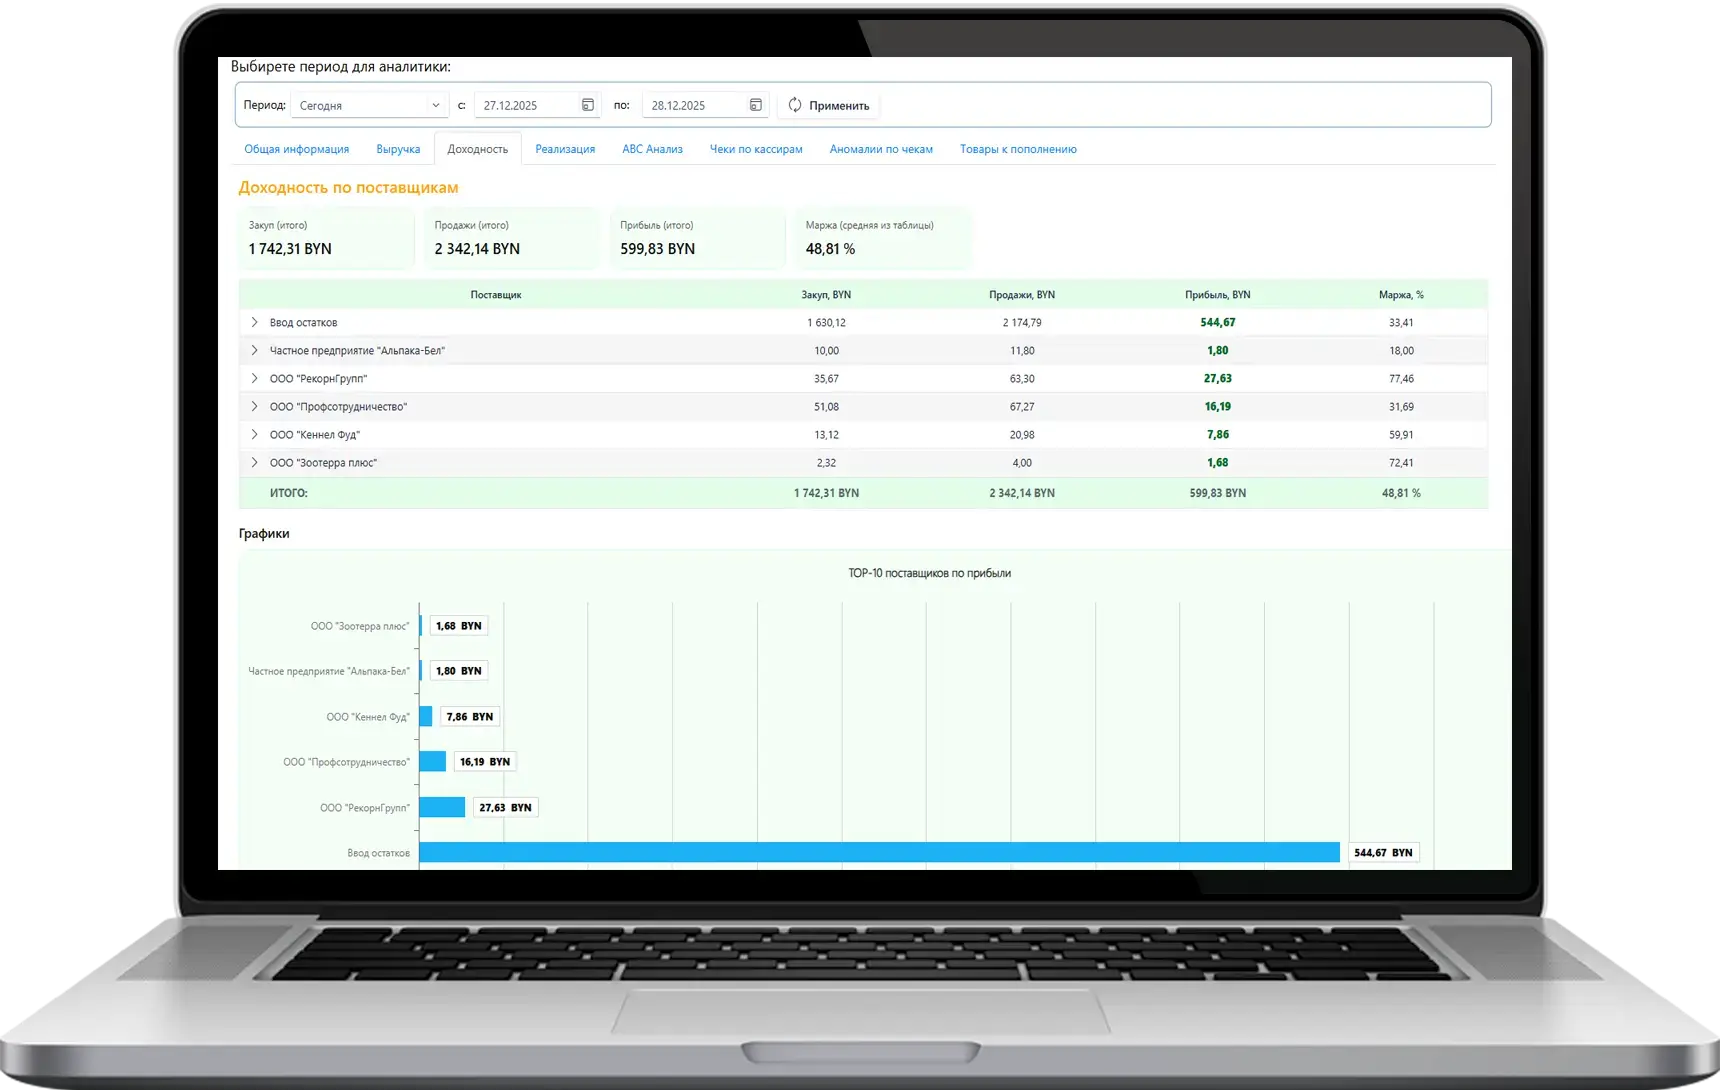1720x1090 pixels.
Task: Expand the Ввод остатков supplier row
Action: (x=254, y=322)
